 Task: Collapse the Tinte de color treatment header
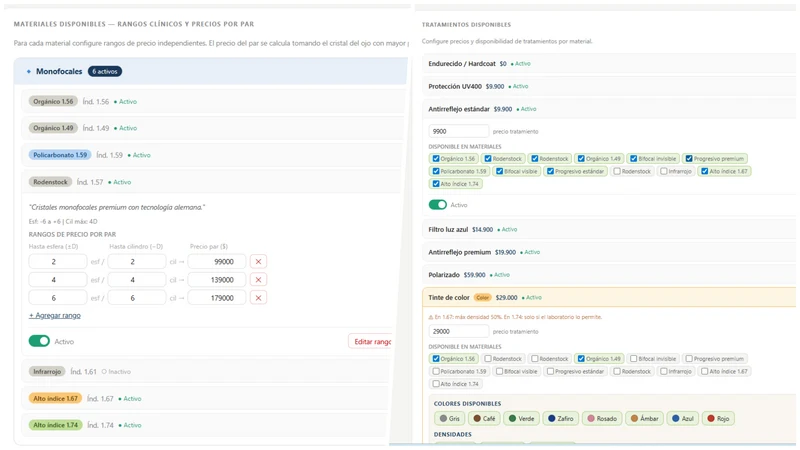coord(610,297)
